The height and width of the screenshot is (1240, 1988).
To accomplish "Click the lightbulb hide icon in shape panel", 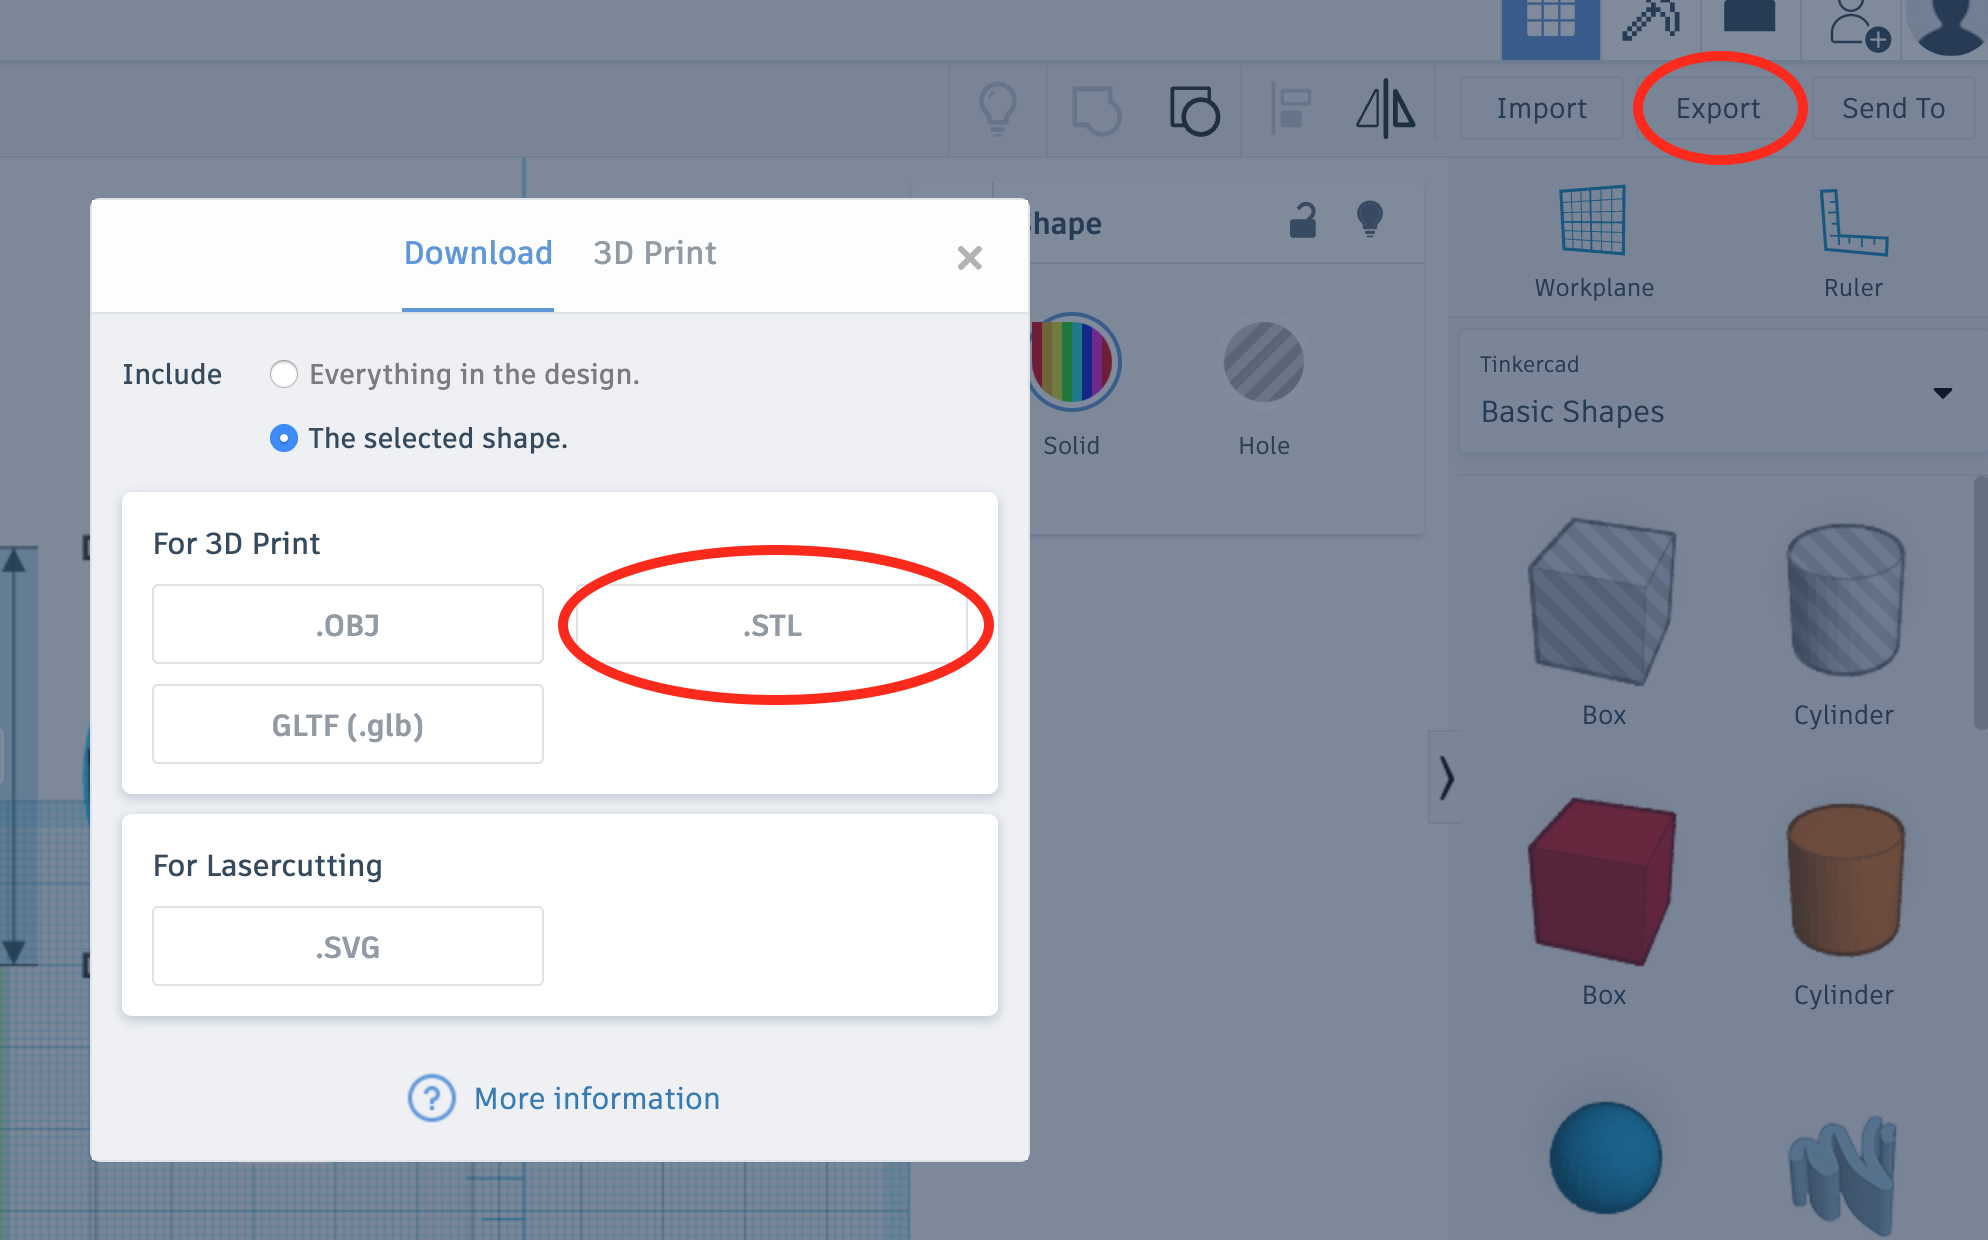I will (1369, 218).
